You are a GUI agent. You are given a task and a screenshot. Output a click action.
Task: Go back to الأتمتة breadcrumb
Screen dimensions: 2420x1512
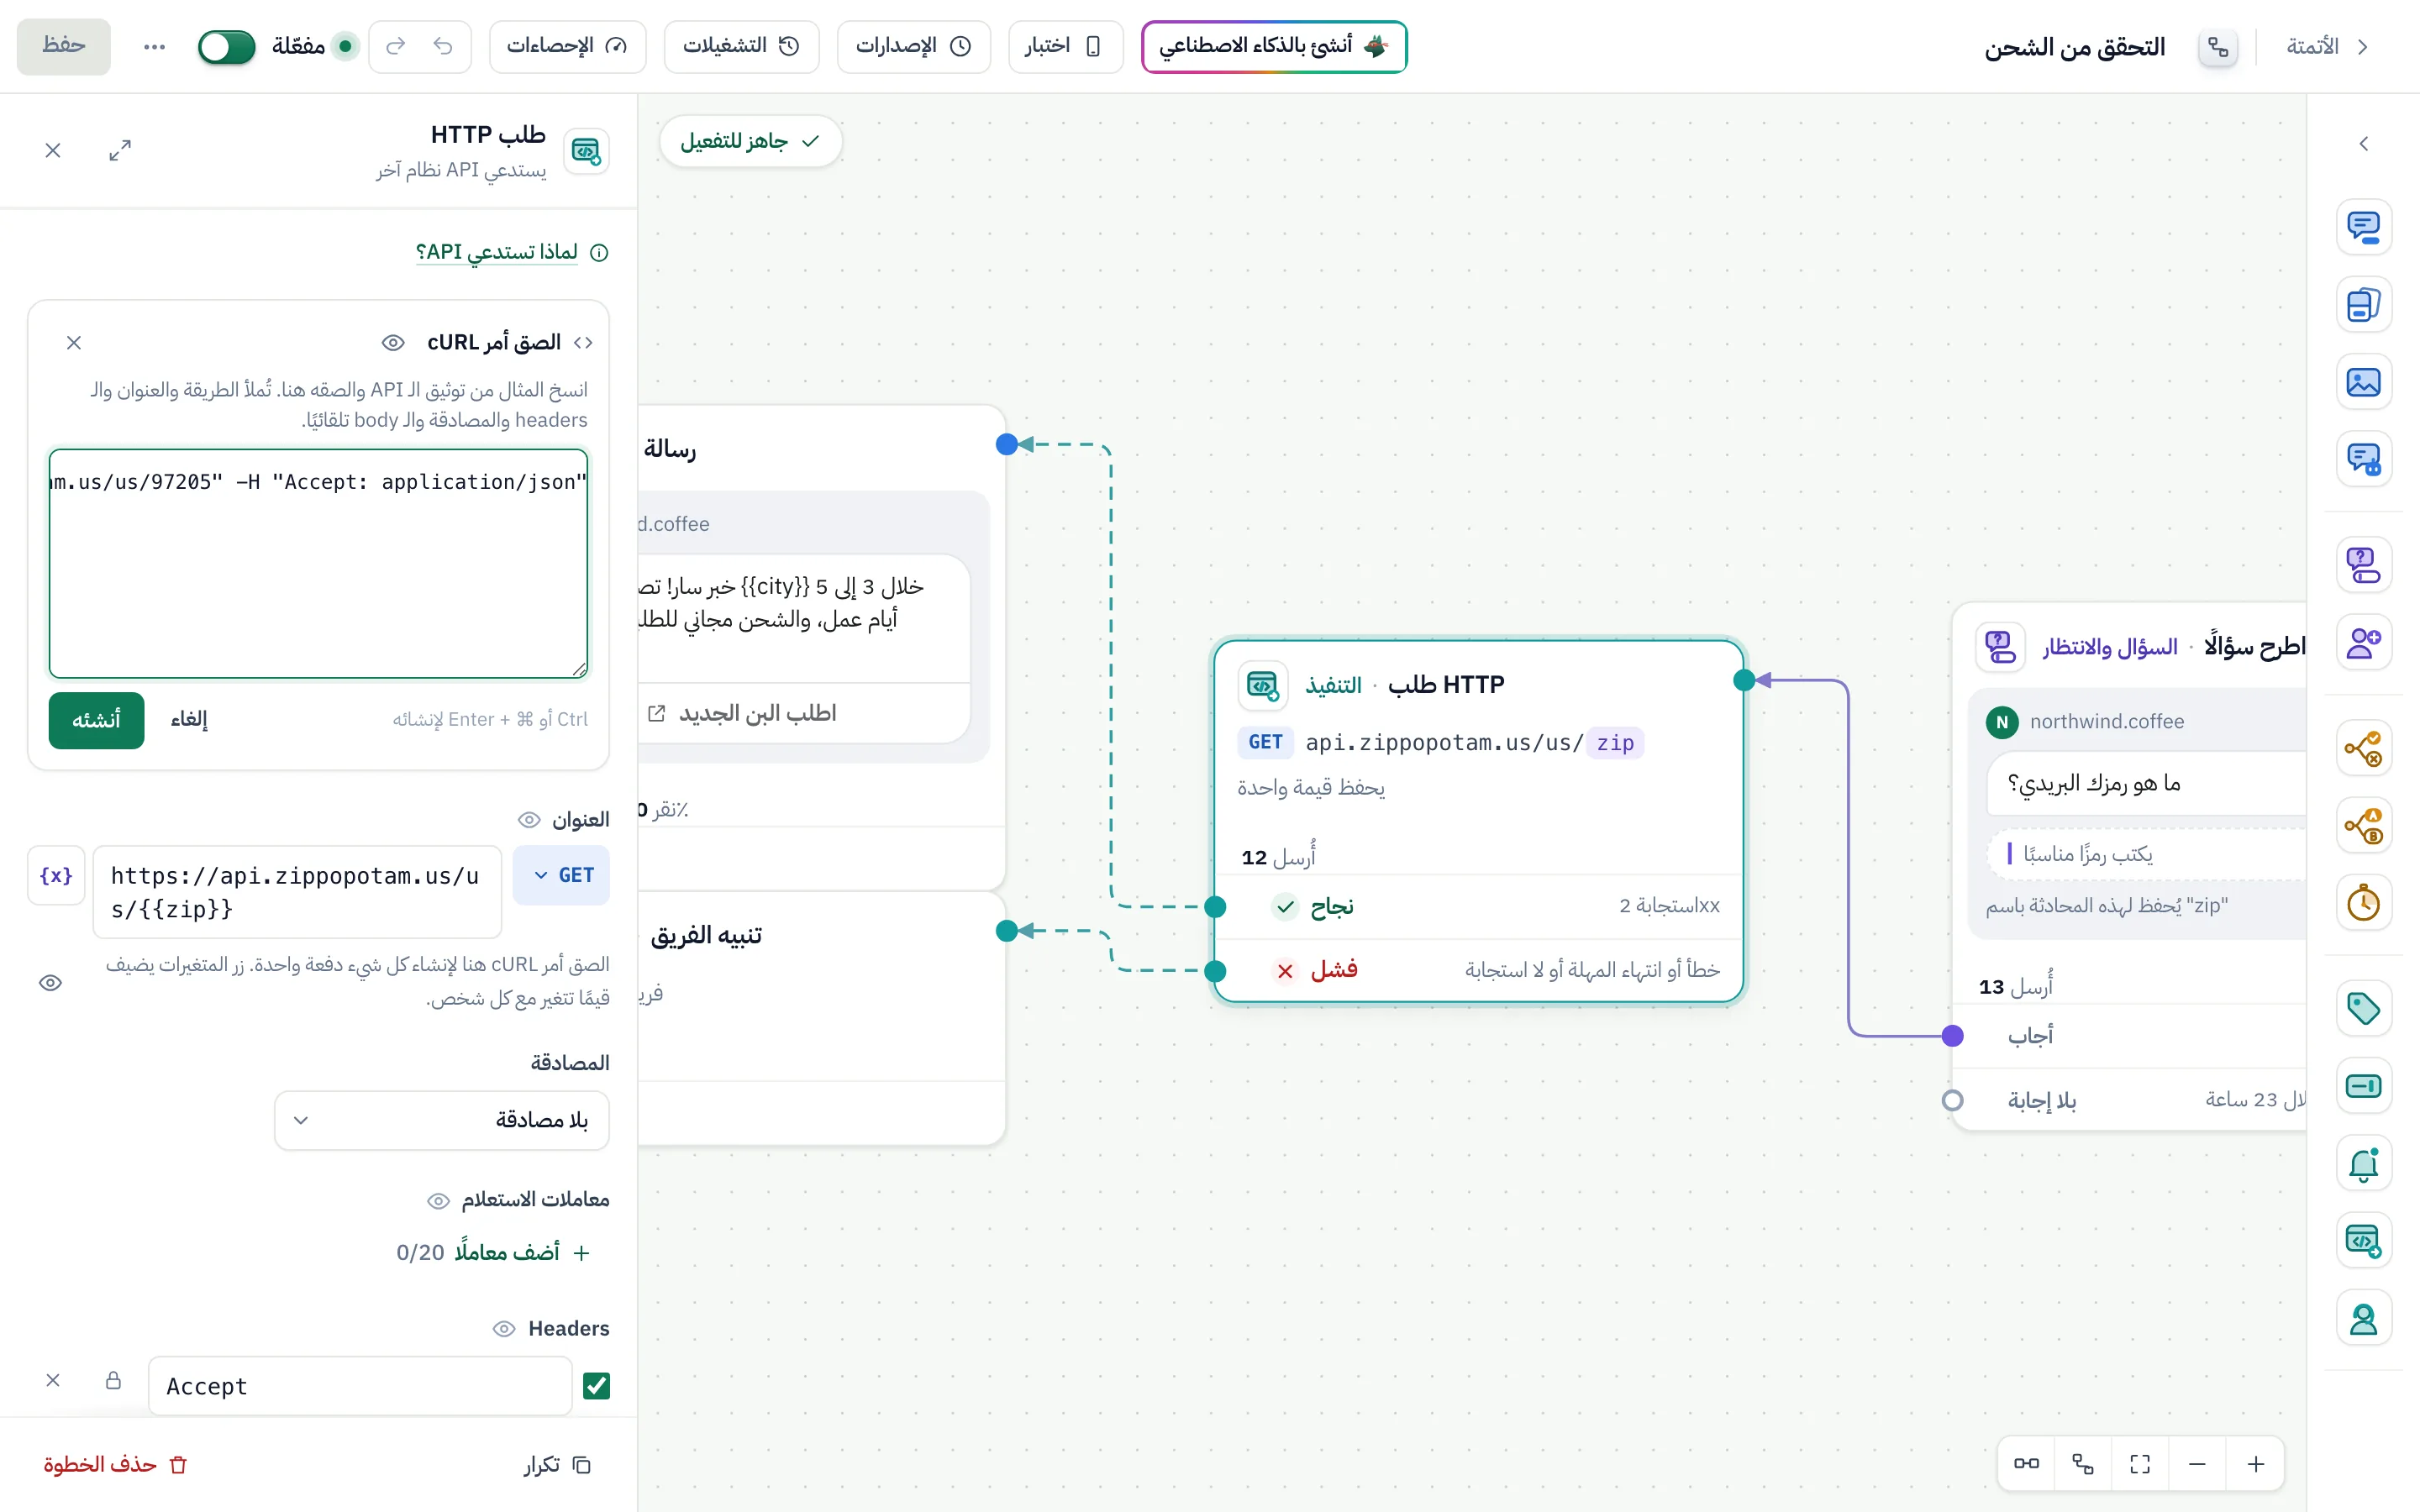2327,46
